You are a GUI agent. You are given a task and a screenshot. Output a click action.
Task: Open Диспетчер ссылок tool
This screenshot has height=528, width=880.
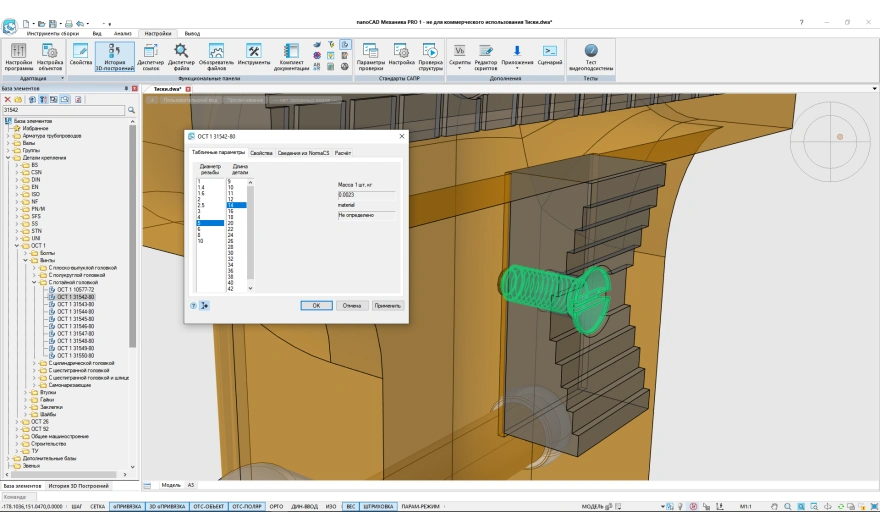pos(151,55)
